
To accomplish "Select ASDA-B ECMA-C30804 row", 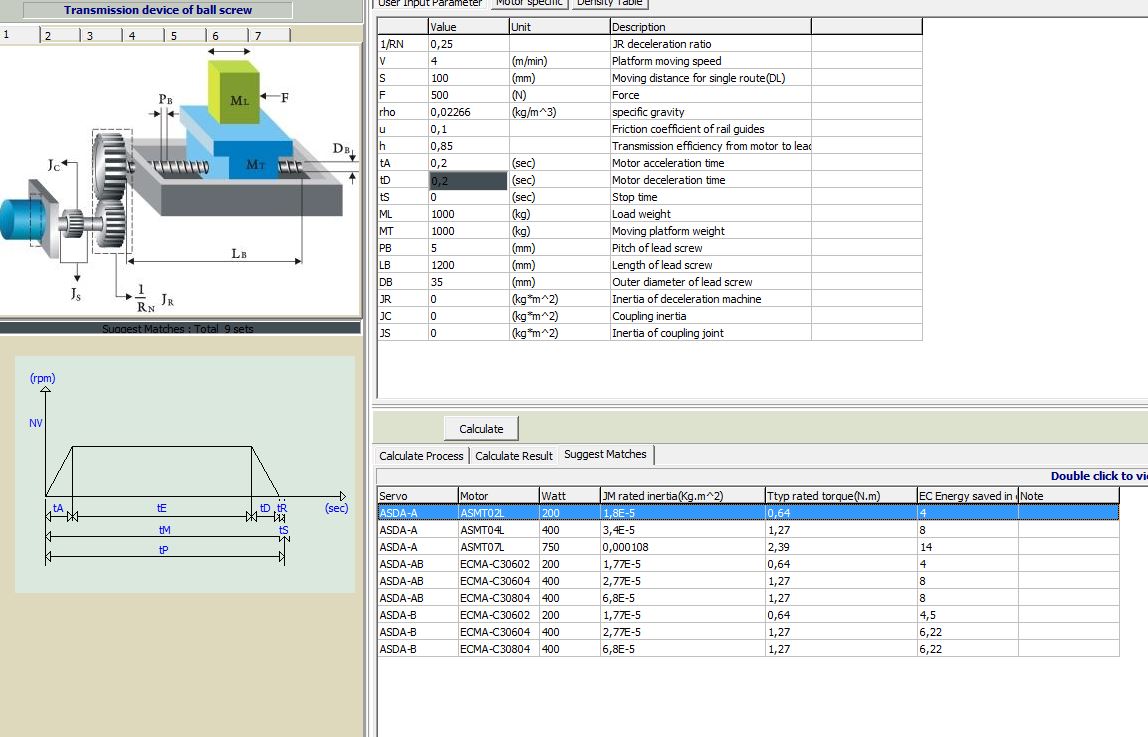I will click(748, 648).
